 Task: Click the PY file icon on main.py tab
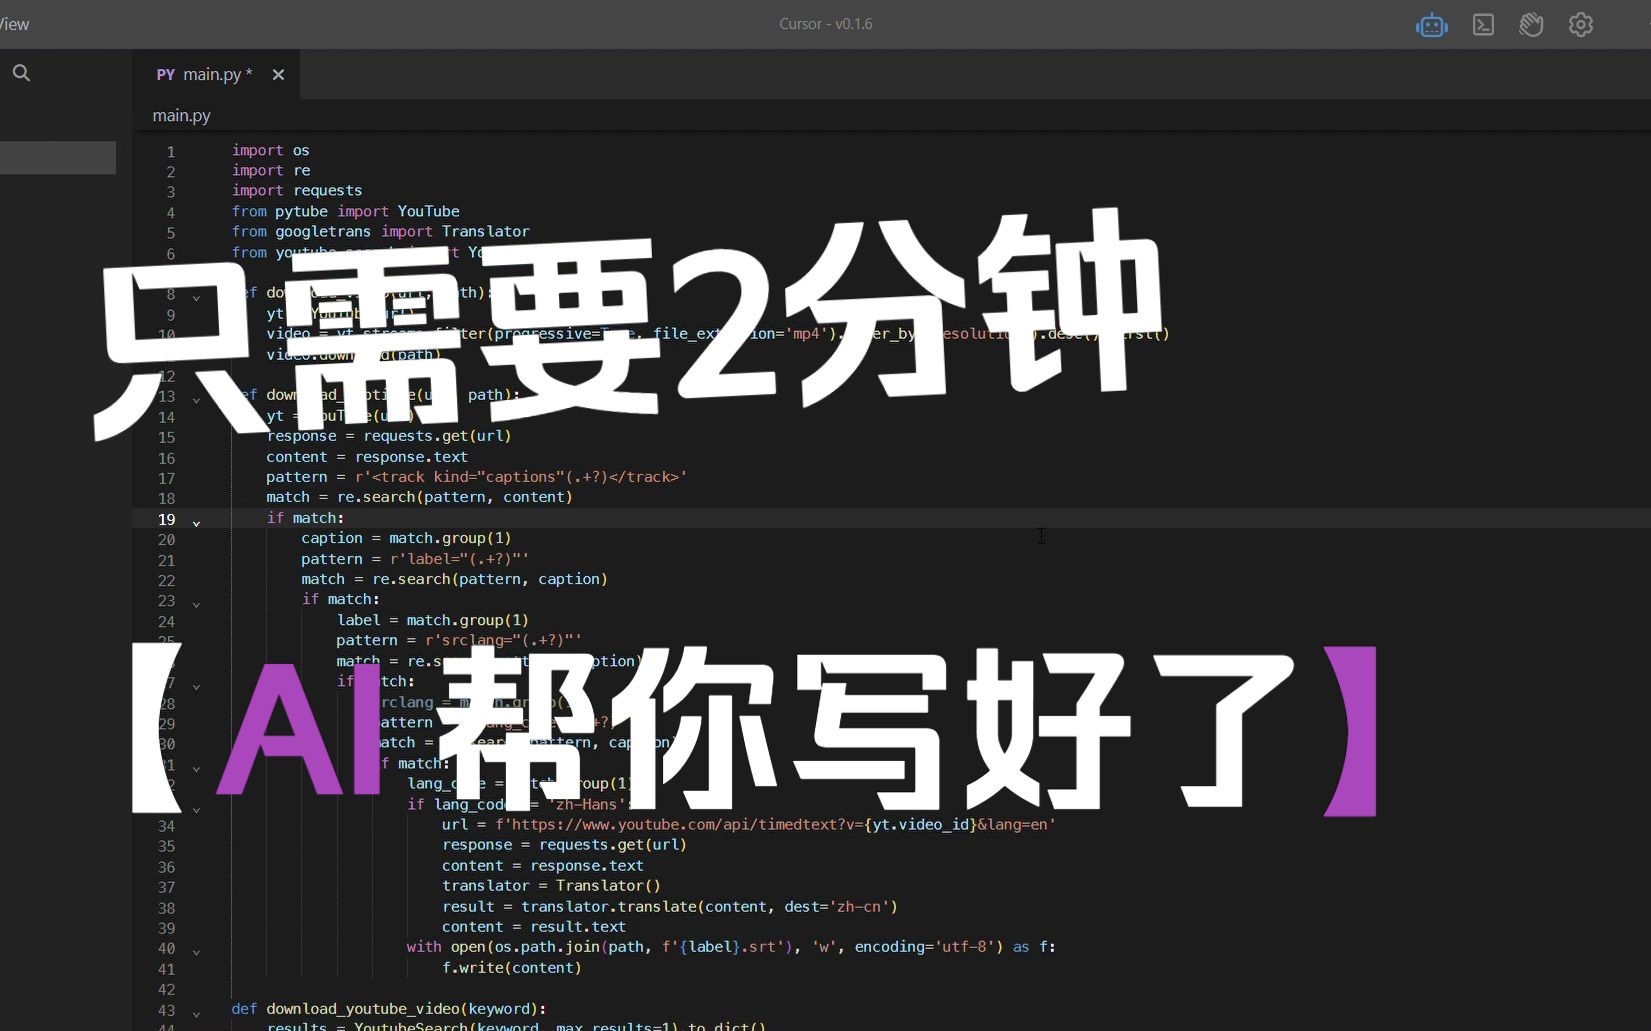point(164,74)
